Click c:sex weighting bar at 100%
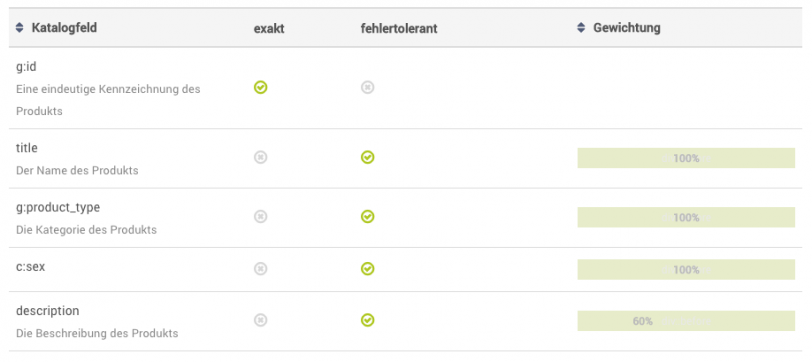Image resolution: width=812 pixels, height=362 pixels. click(x=686, y=269)
